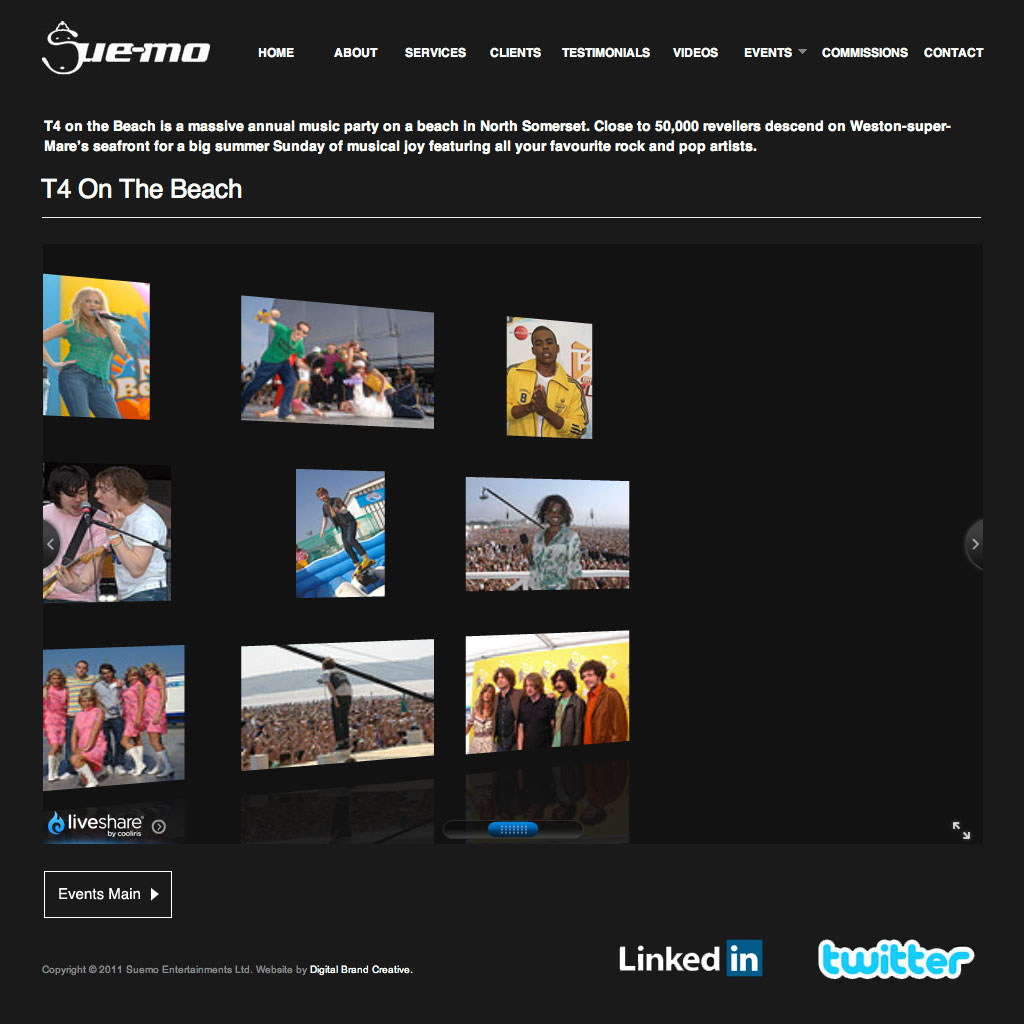Open the EVENTS menu

pyautogui.click(x=767, y=53)
